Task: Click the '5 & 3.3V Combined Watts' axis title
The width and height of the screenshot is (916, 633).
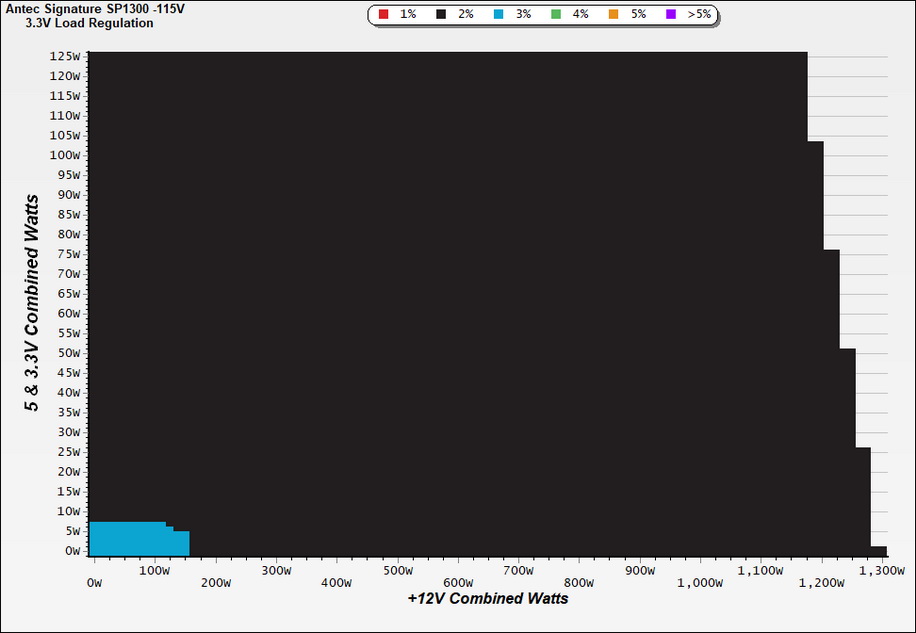Action: (x=32, y=303)
